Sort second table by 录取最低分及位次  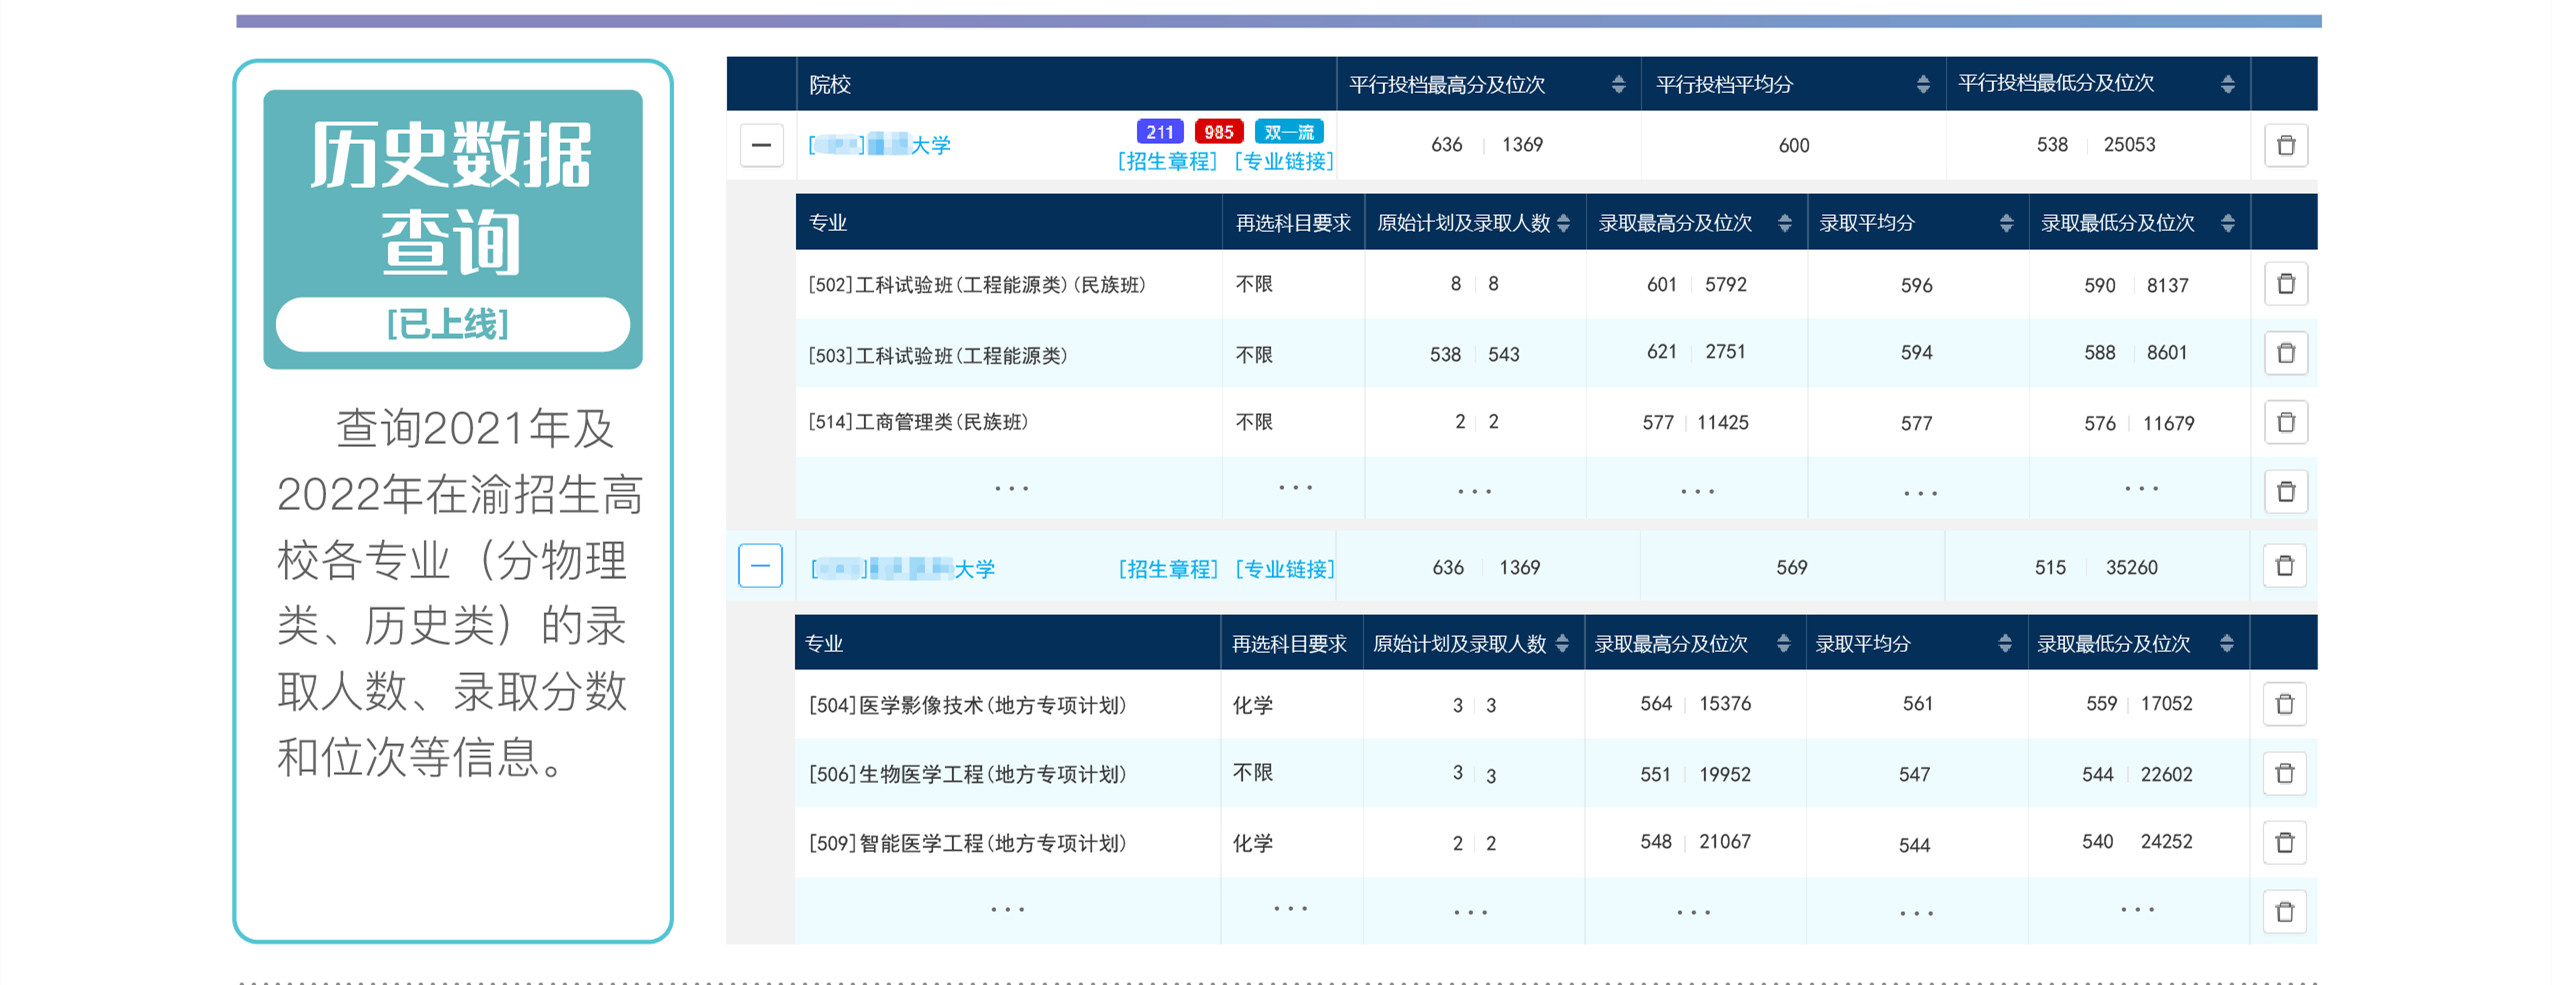[x=2226, y=643]
